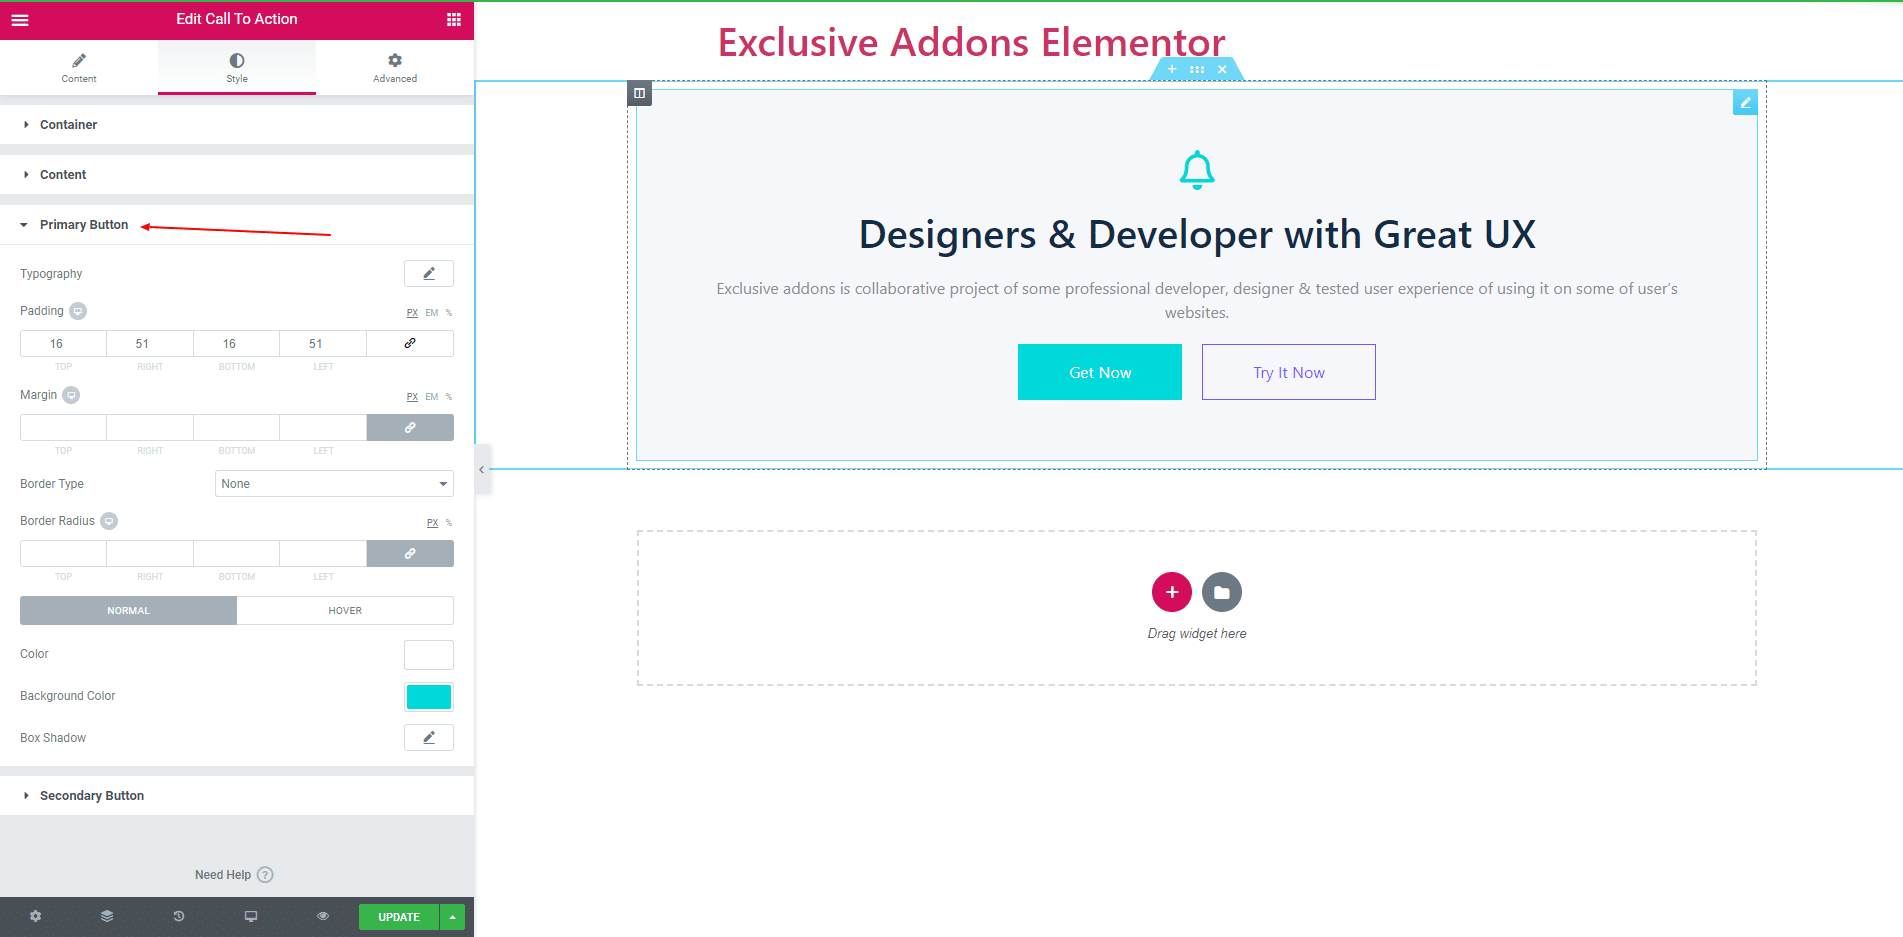Open the Border Type dropdown
The height and width of the screenshot is (937, 1903).
click(x=334, y=484)
